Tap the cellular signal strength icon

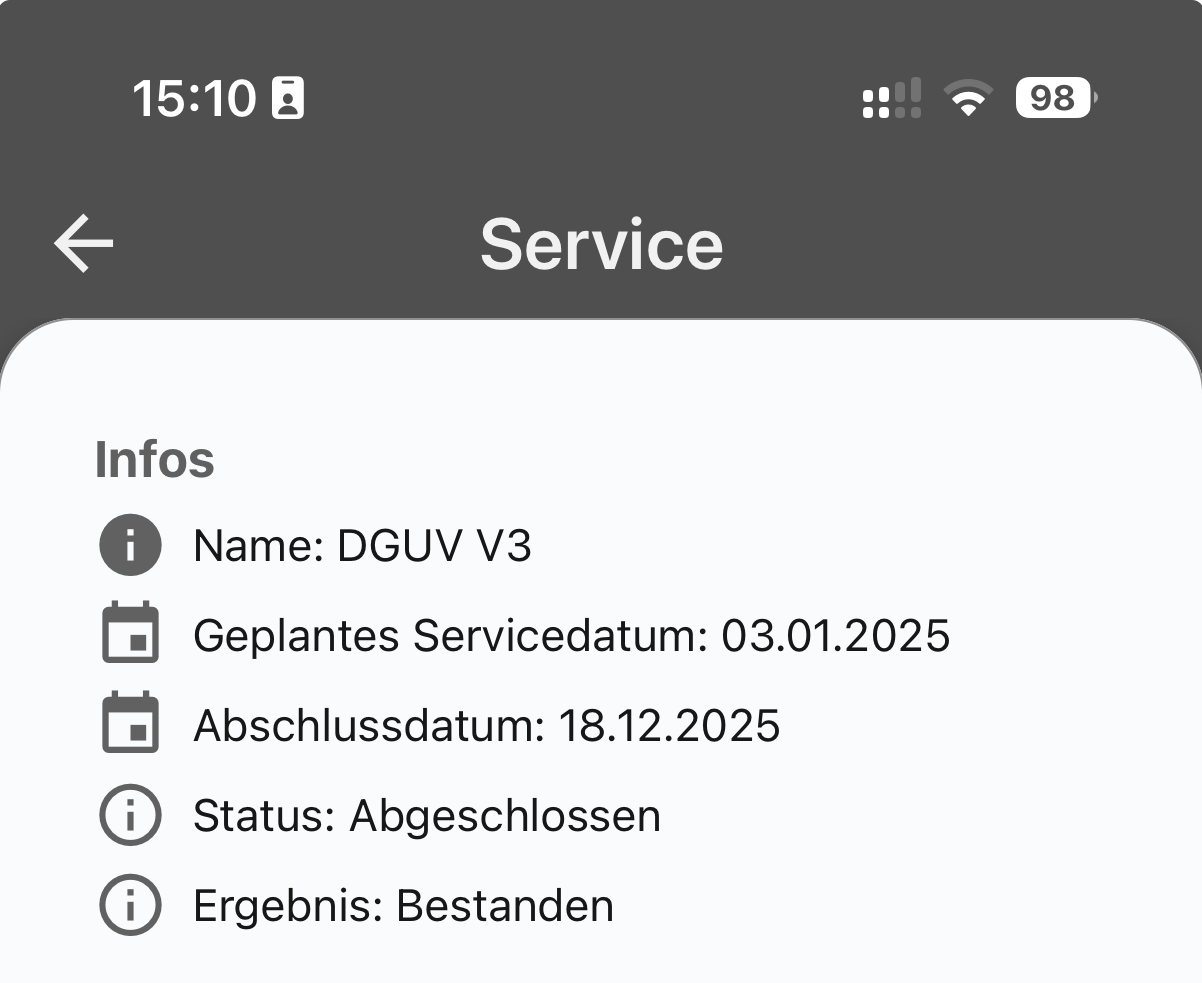(891, 99)
